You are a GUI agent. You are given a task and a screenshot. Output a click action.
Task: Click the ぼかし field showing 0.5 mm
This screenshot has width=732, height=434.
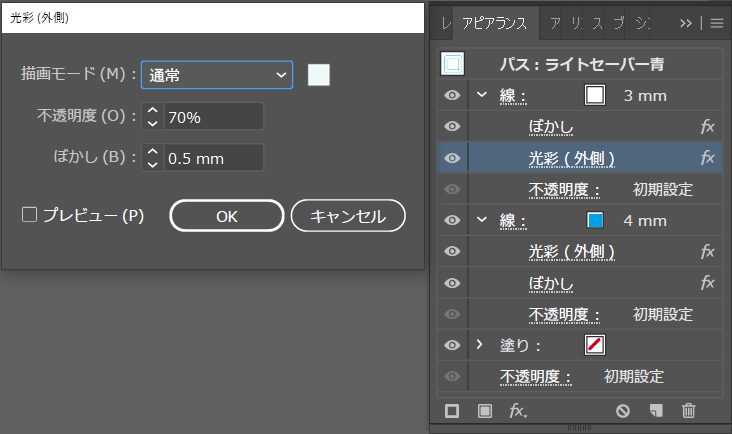point(213,158)
